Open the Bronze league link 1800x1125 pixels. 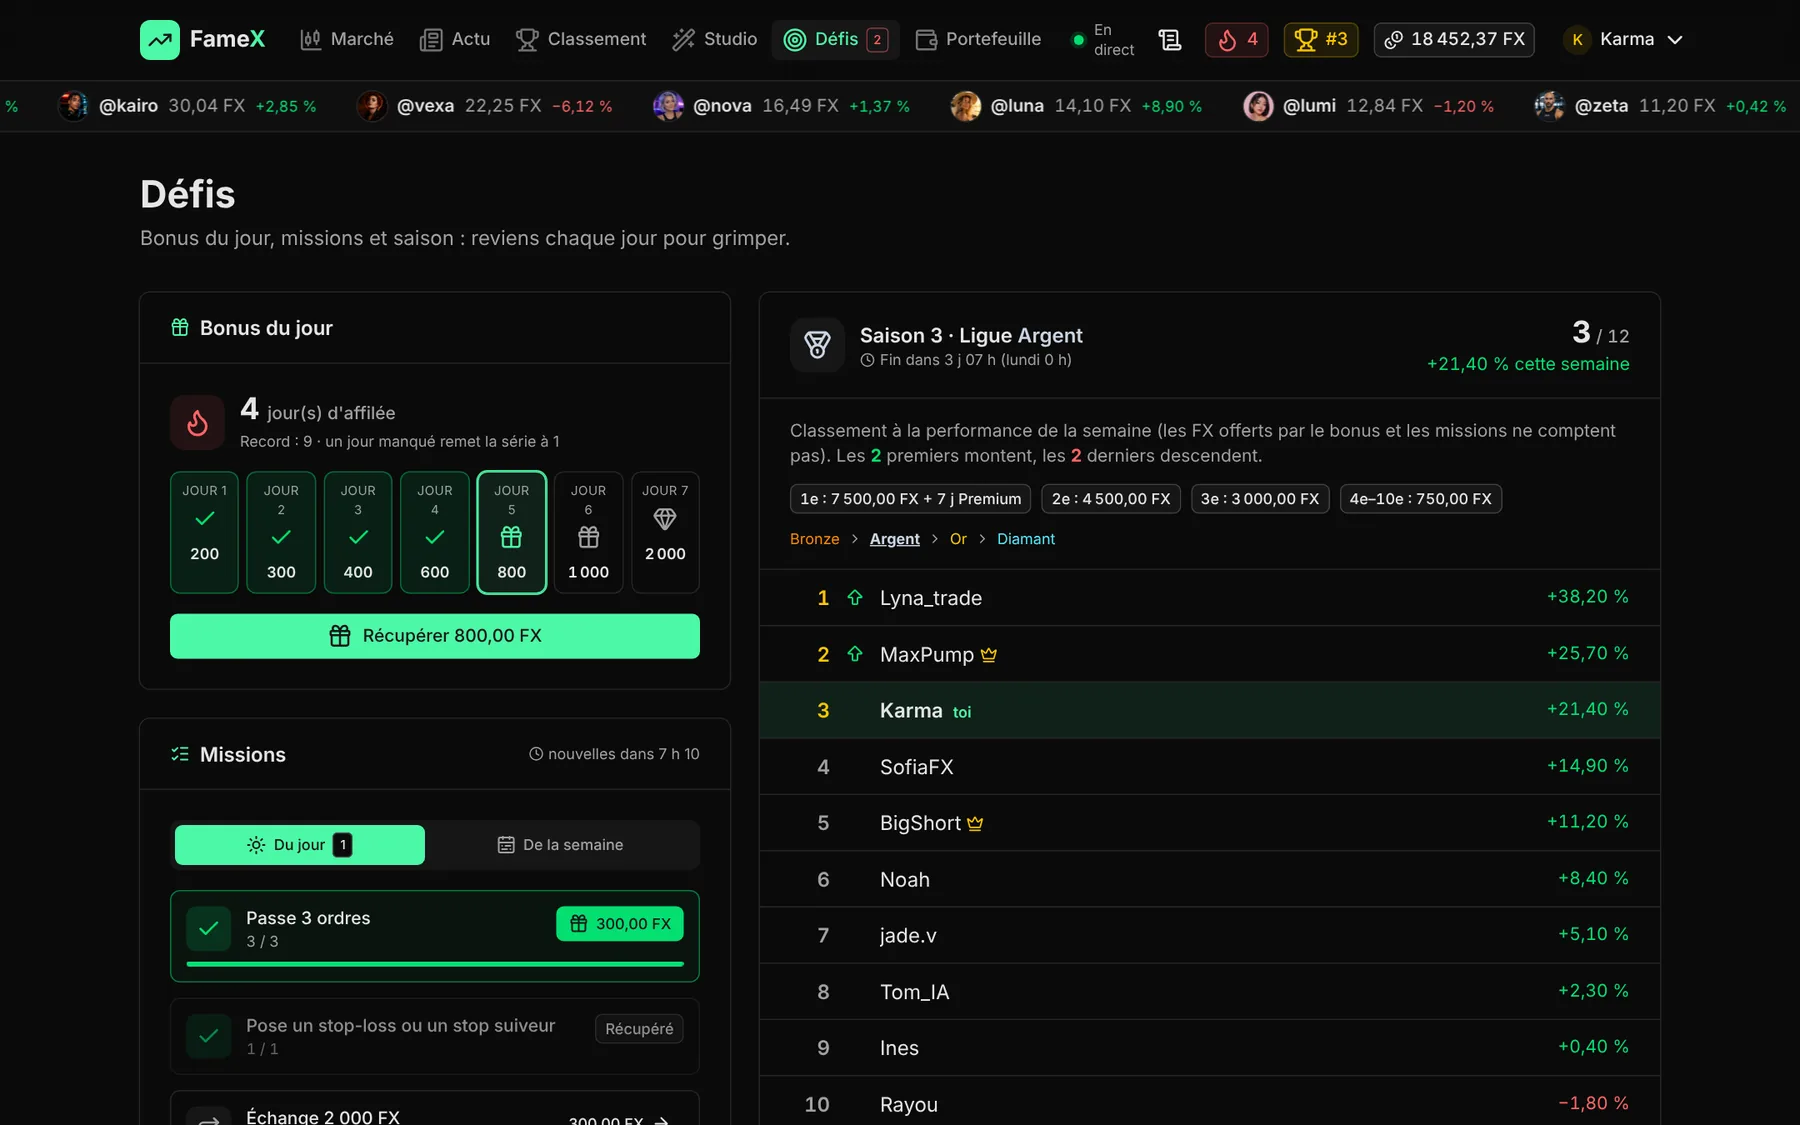[x=815, y=539]
